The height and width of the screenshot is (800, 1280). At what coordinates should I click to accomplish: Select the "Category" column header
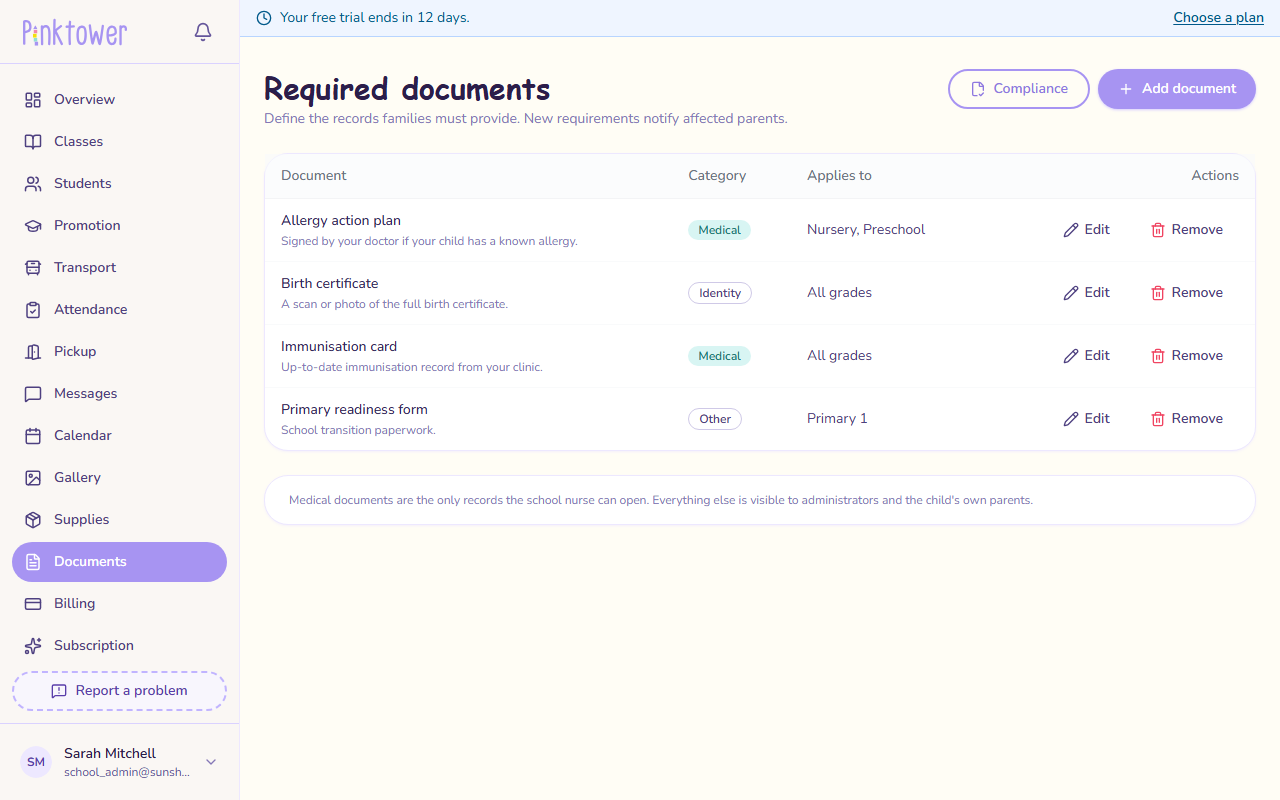click(717, 176)
